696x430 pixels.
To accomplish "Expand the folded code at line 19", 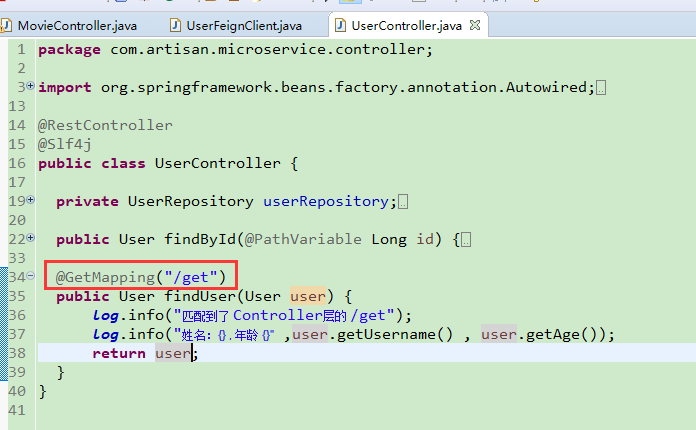I will pyautogui.click(x=30, y=200).
